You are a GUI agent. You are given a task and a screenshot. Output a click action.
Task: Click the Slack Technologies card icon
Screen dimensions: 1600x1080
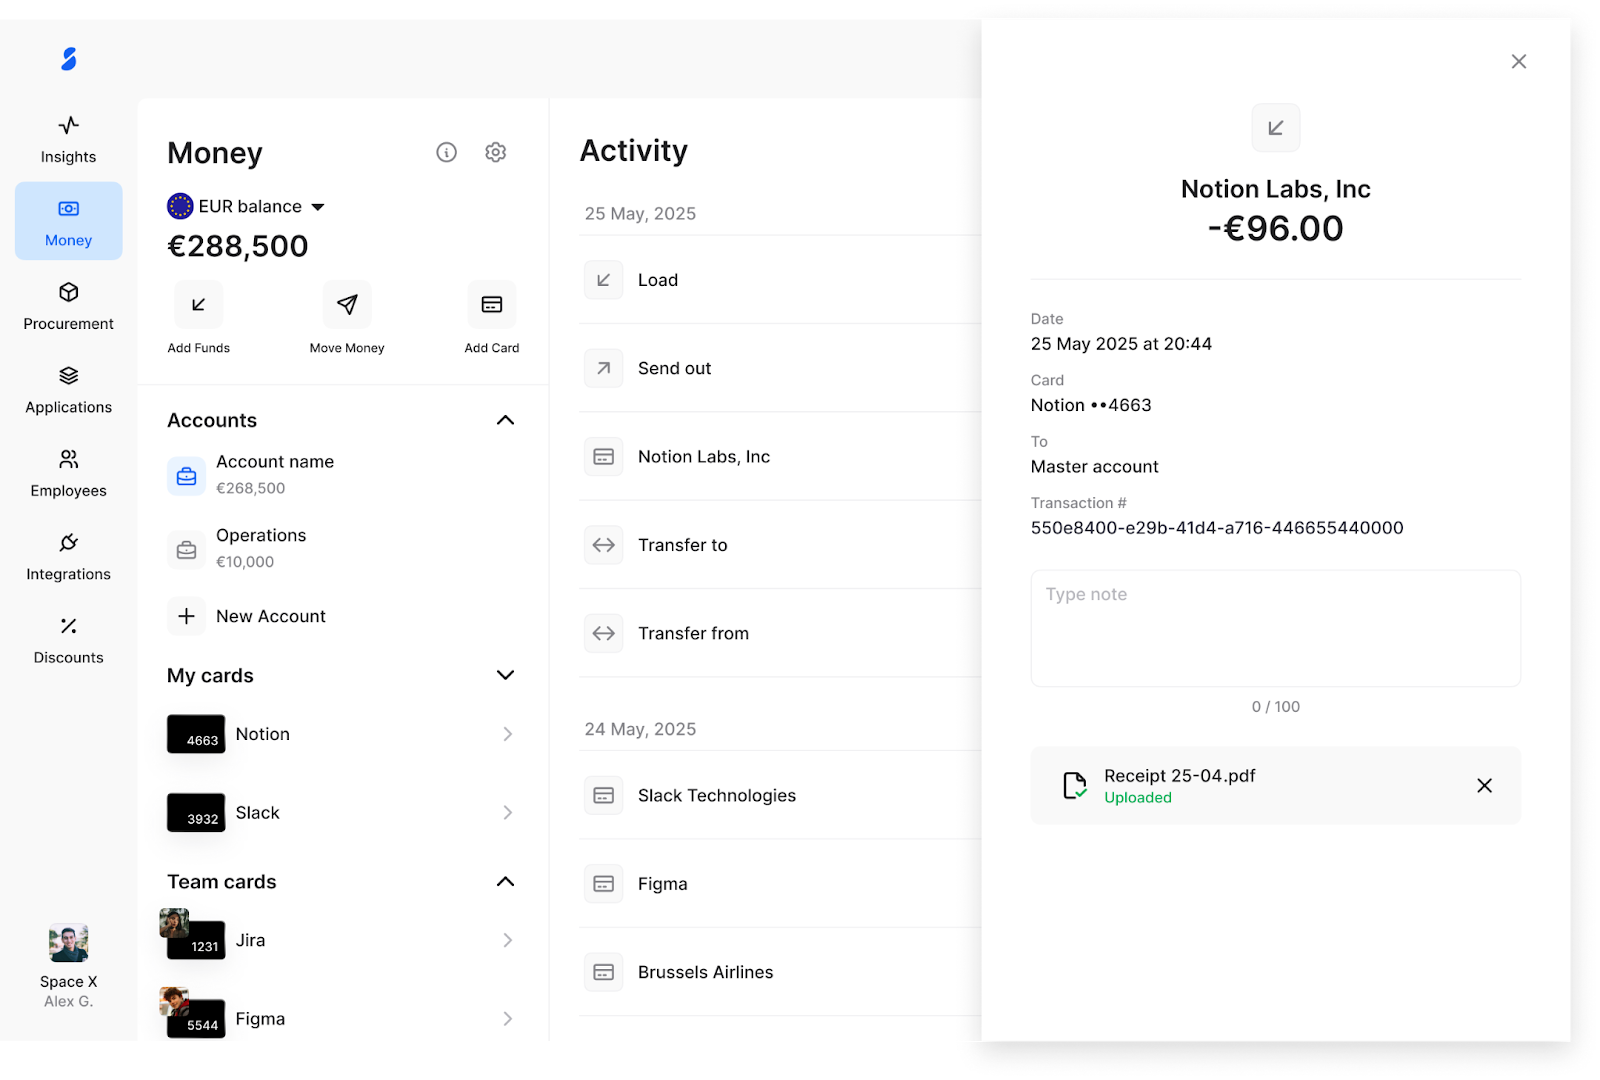[x=604, y=795]
